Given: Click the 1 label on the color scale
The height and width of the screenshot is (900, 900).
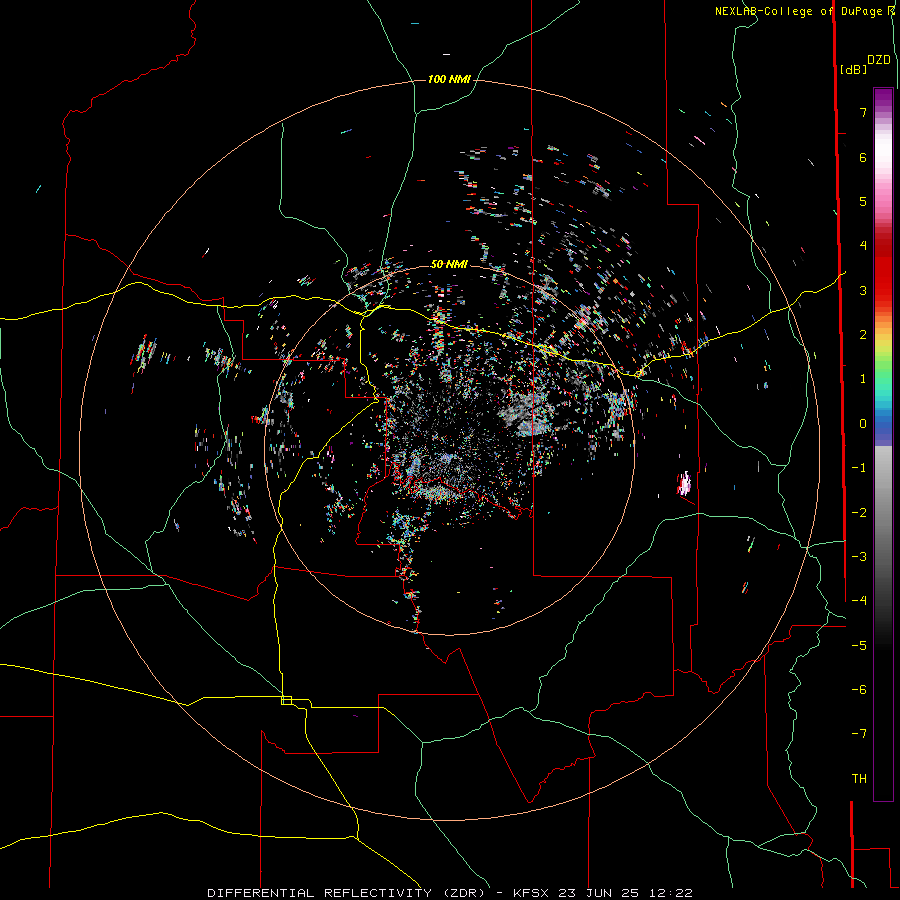Looking at the screenshot, I should (x=863, y=379).
